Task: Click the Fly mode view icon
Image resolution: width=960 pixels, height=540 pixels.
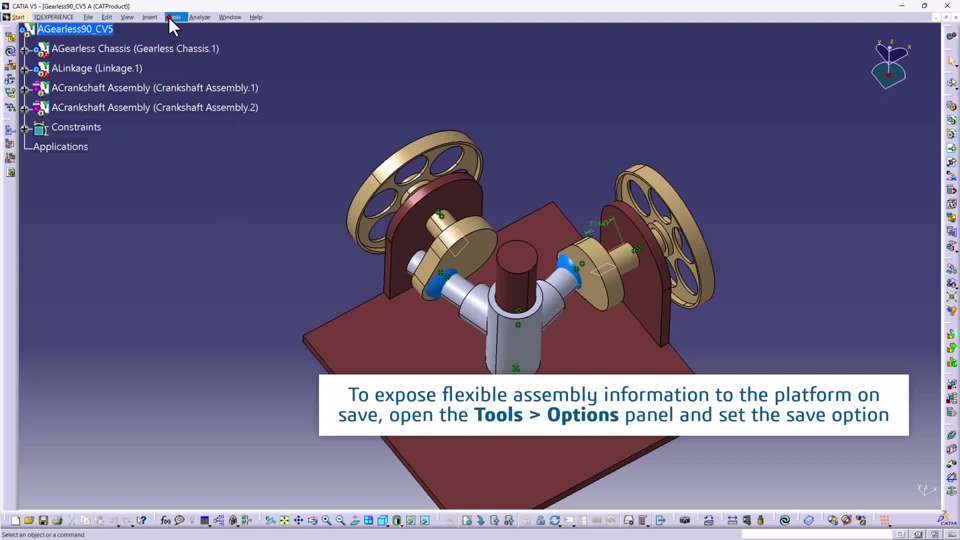Action: [x=270, y=520]
